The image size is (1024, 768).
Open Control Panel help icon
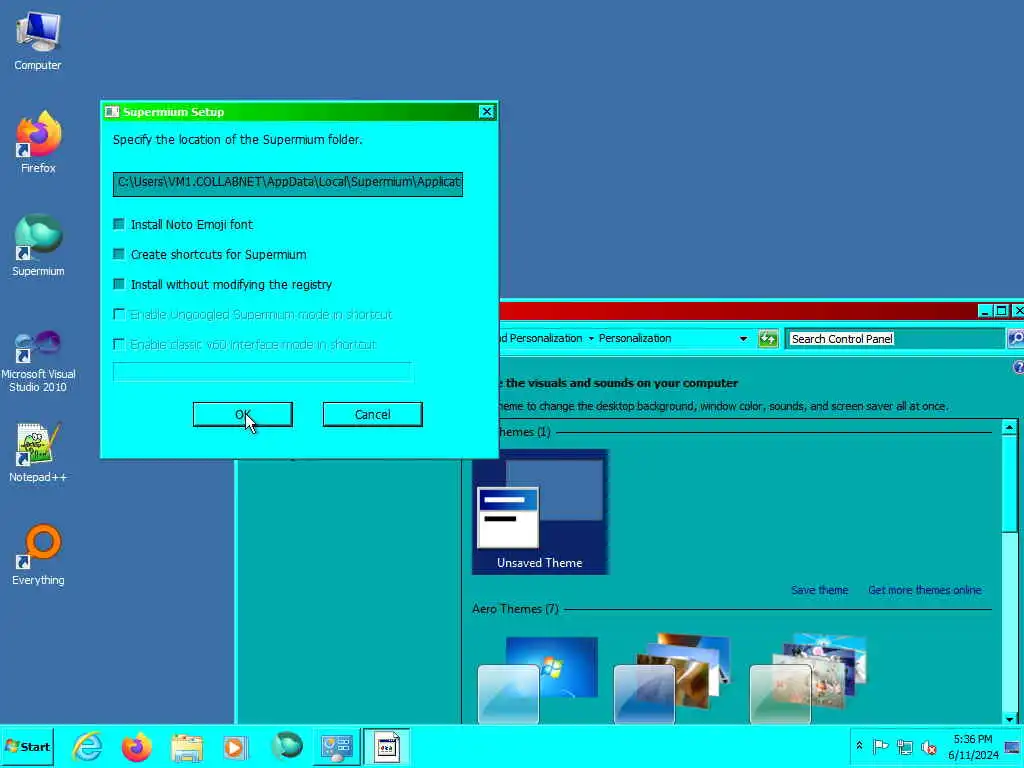tap(1019, 367)
